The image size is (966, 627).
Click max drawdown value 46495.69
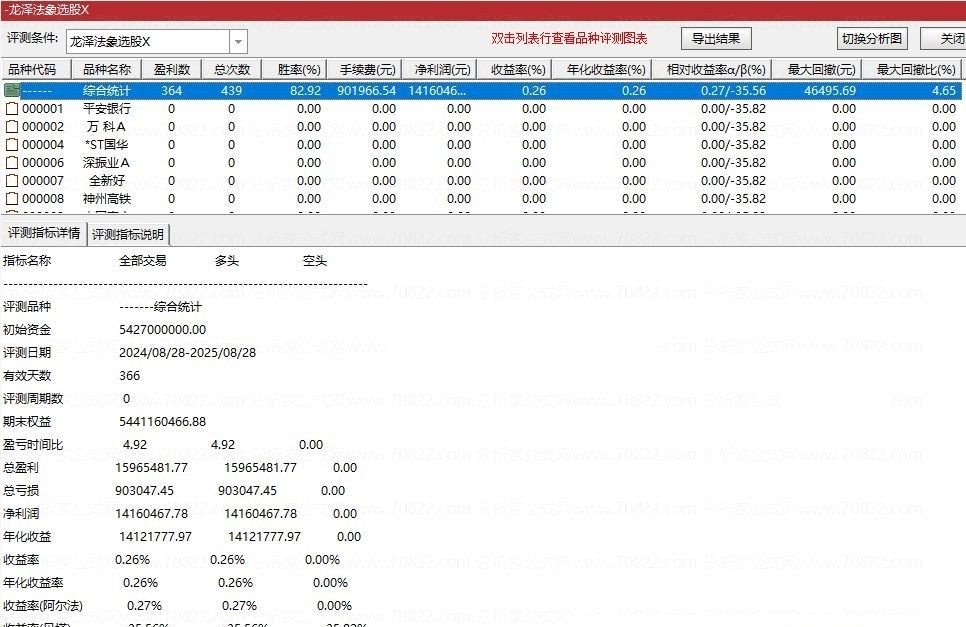[x=830, y=91]
